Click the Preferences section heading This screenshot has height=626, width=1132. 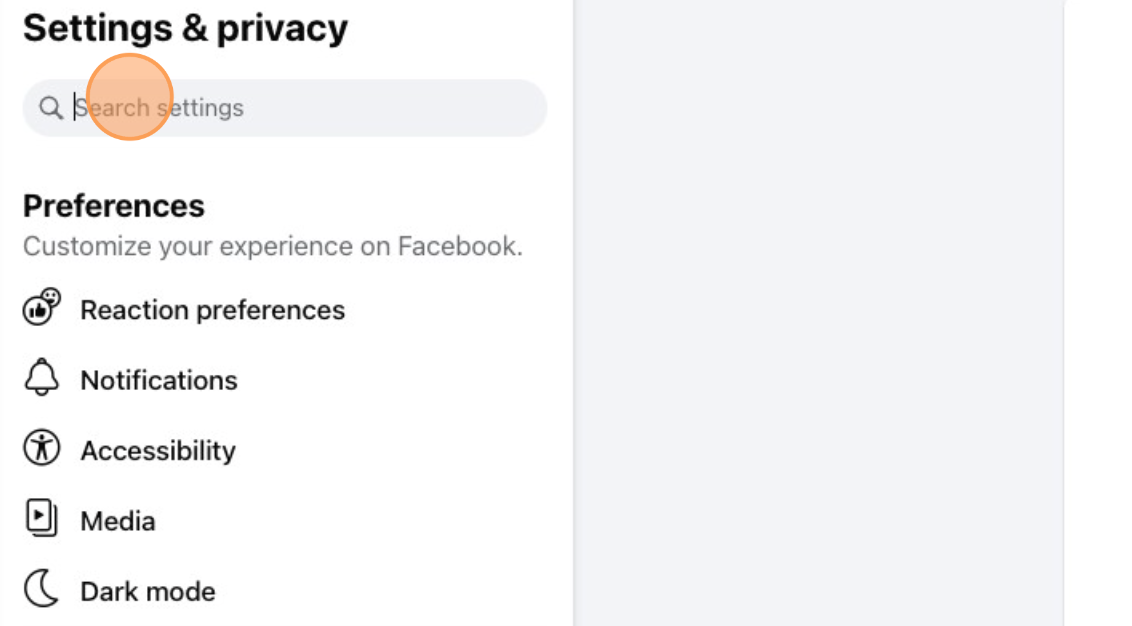(x=113, y=205)
